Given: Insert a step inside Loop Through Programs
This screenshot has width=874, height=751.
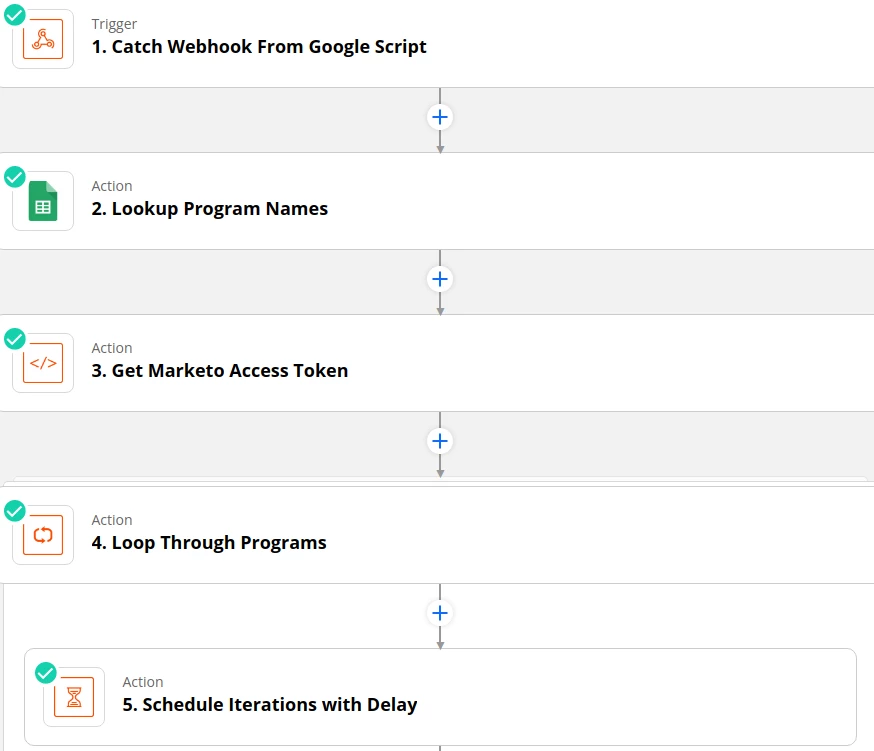Looking at the screenshot, I should coord(439,613).
